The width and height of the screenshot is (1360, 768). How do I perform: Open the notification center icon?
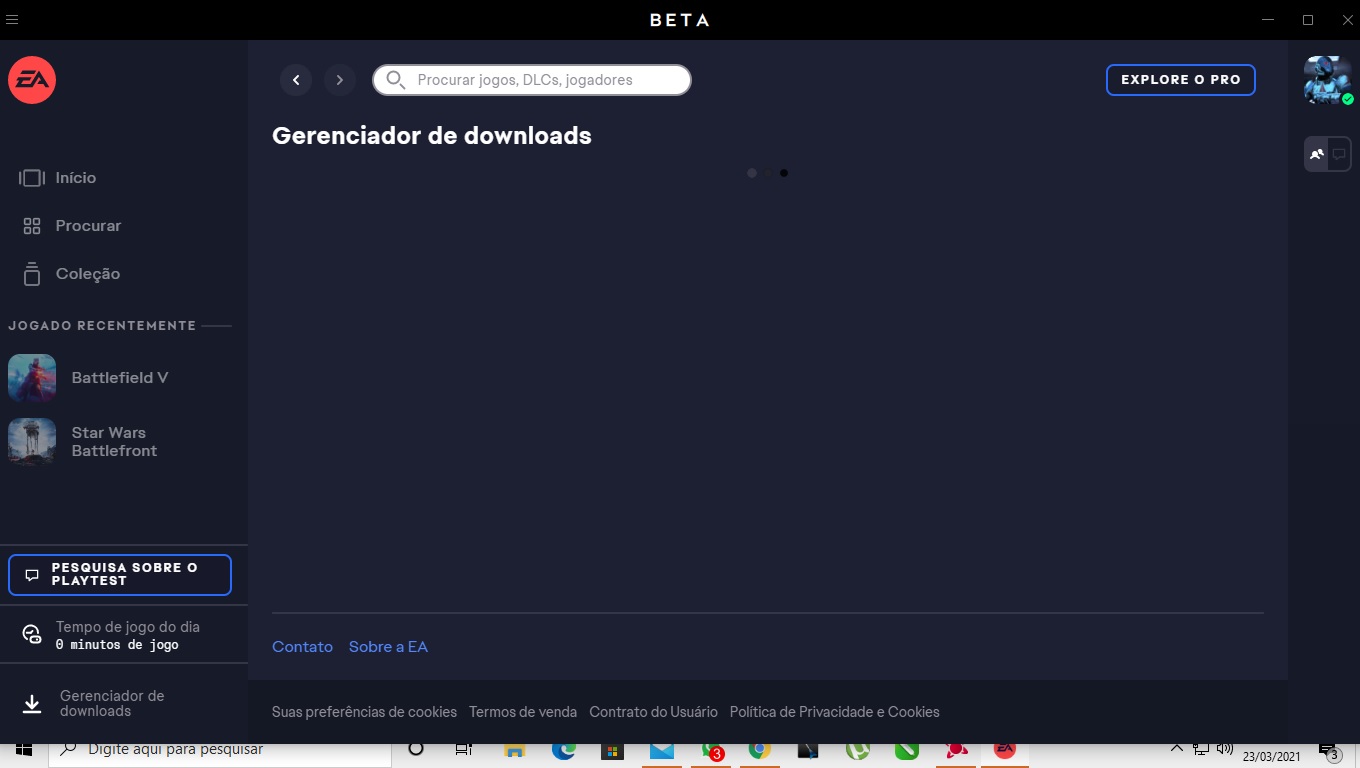pos(1329,751)
